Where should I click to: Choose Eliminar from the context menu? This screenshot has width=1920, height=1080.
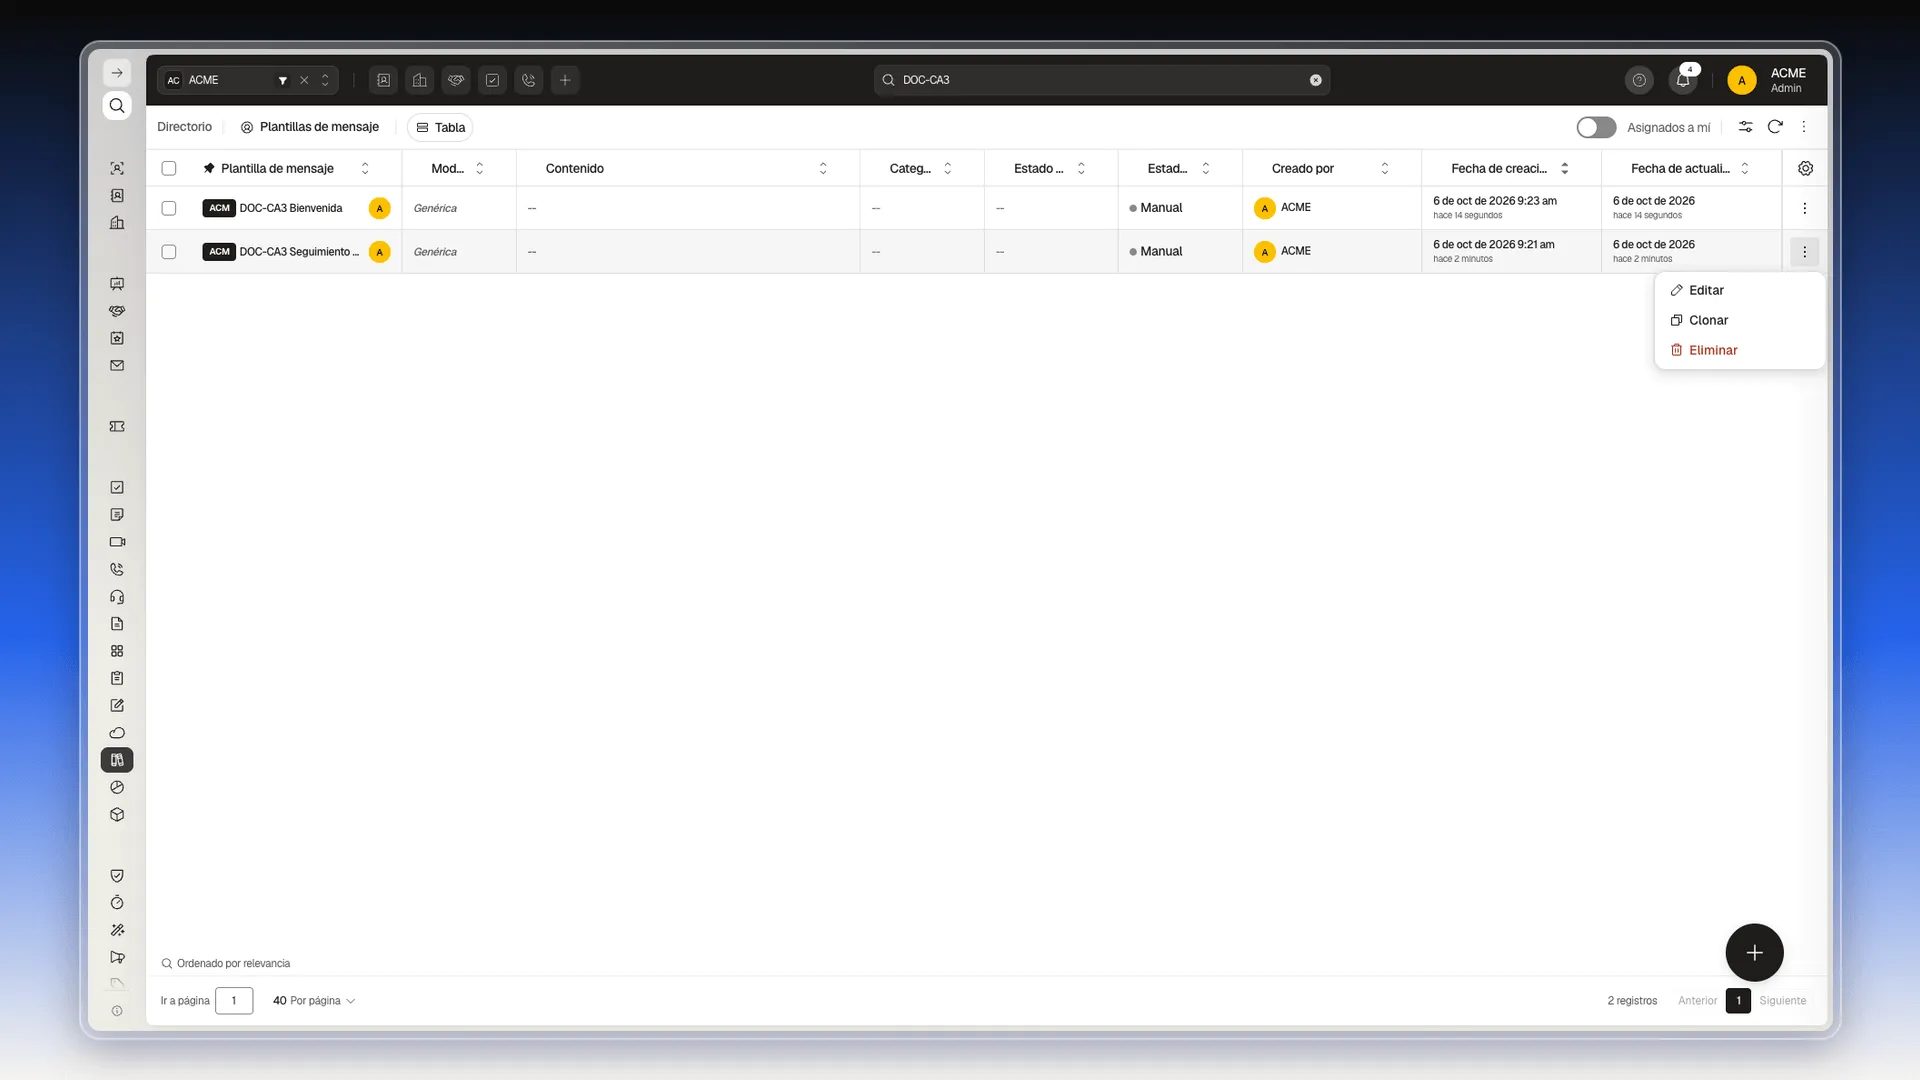click(1740, 350)
